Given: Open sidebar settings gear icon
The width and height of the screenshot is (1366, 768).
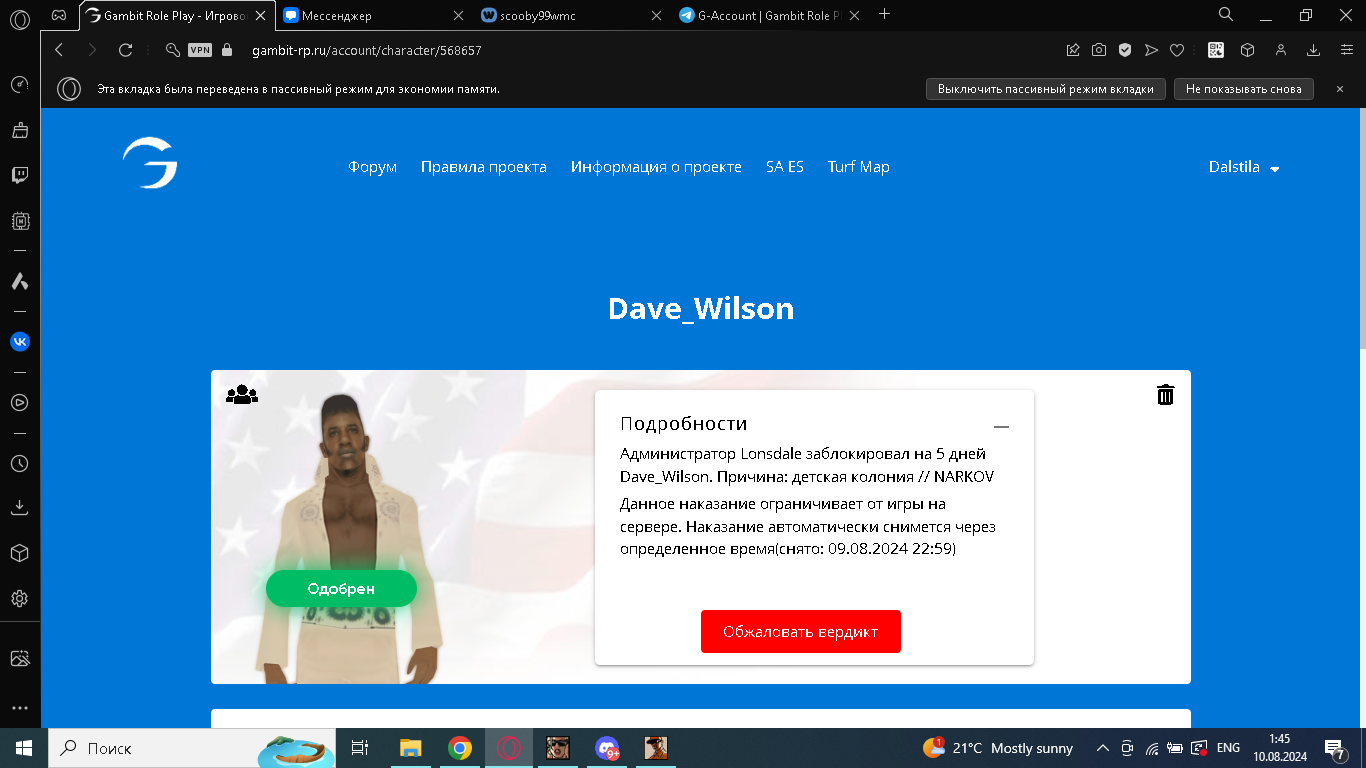Looking at the screenshot, I should pos(19,598).
